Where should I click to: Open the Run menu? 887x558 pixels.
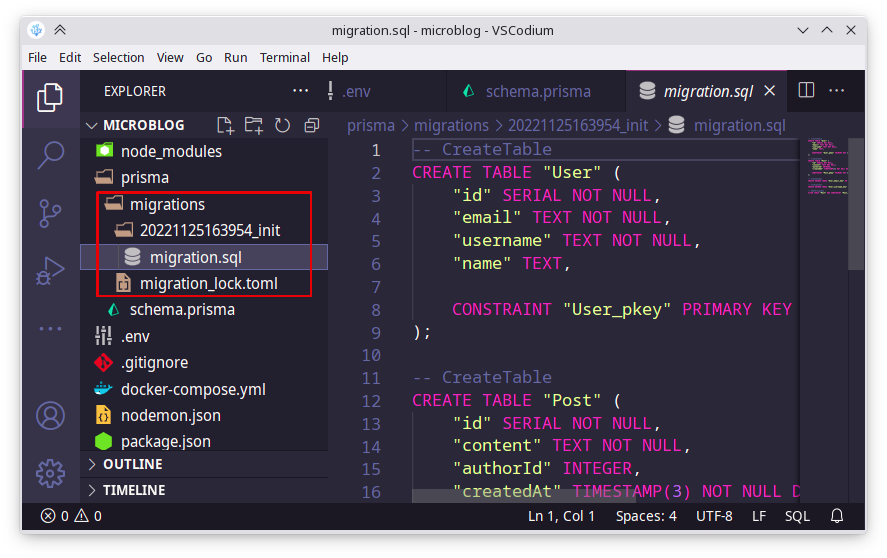point(235,58)
